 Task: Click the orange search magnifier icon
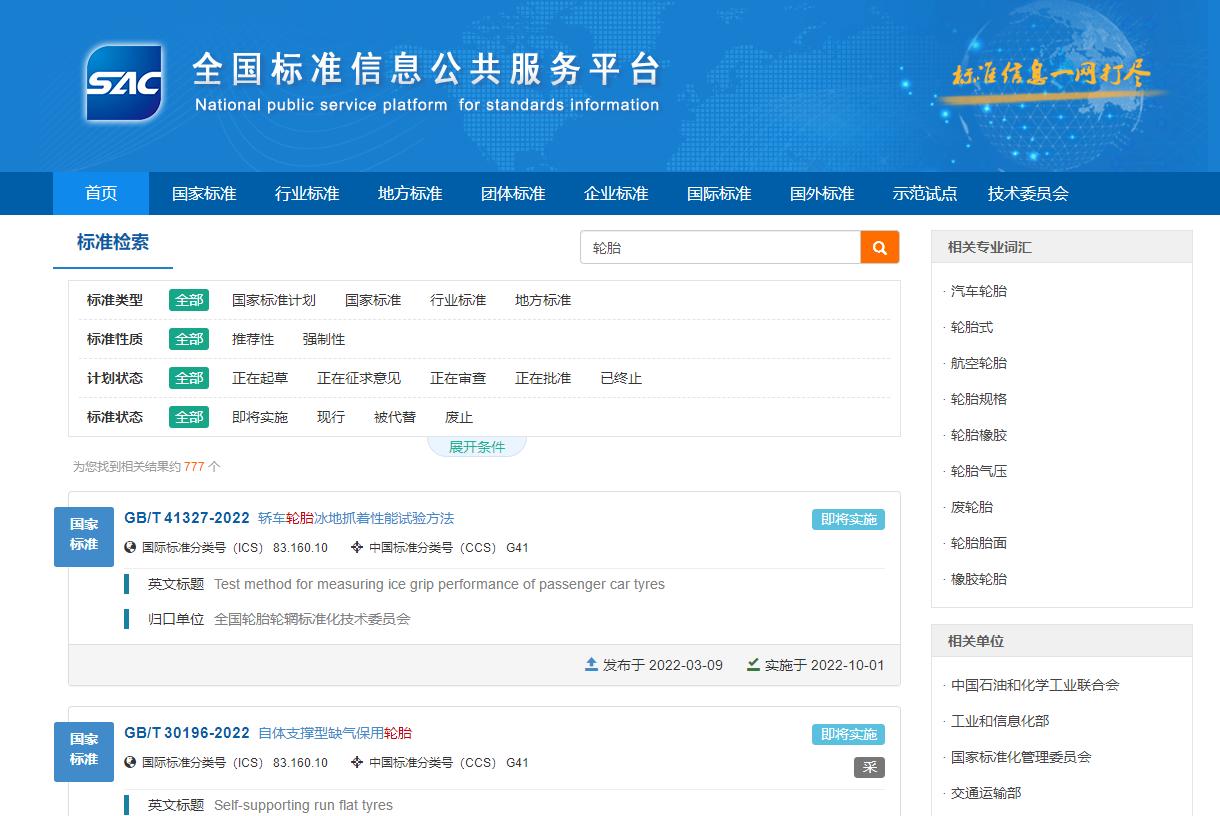[879, 247]
